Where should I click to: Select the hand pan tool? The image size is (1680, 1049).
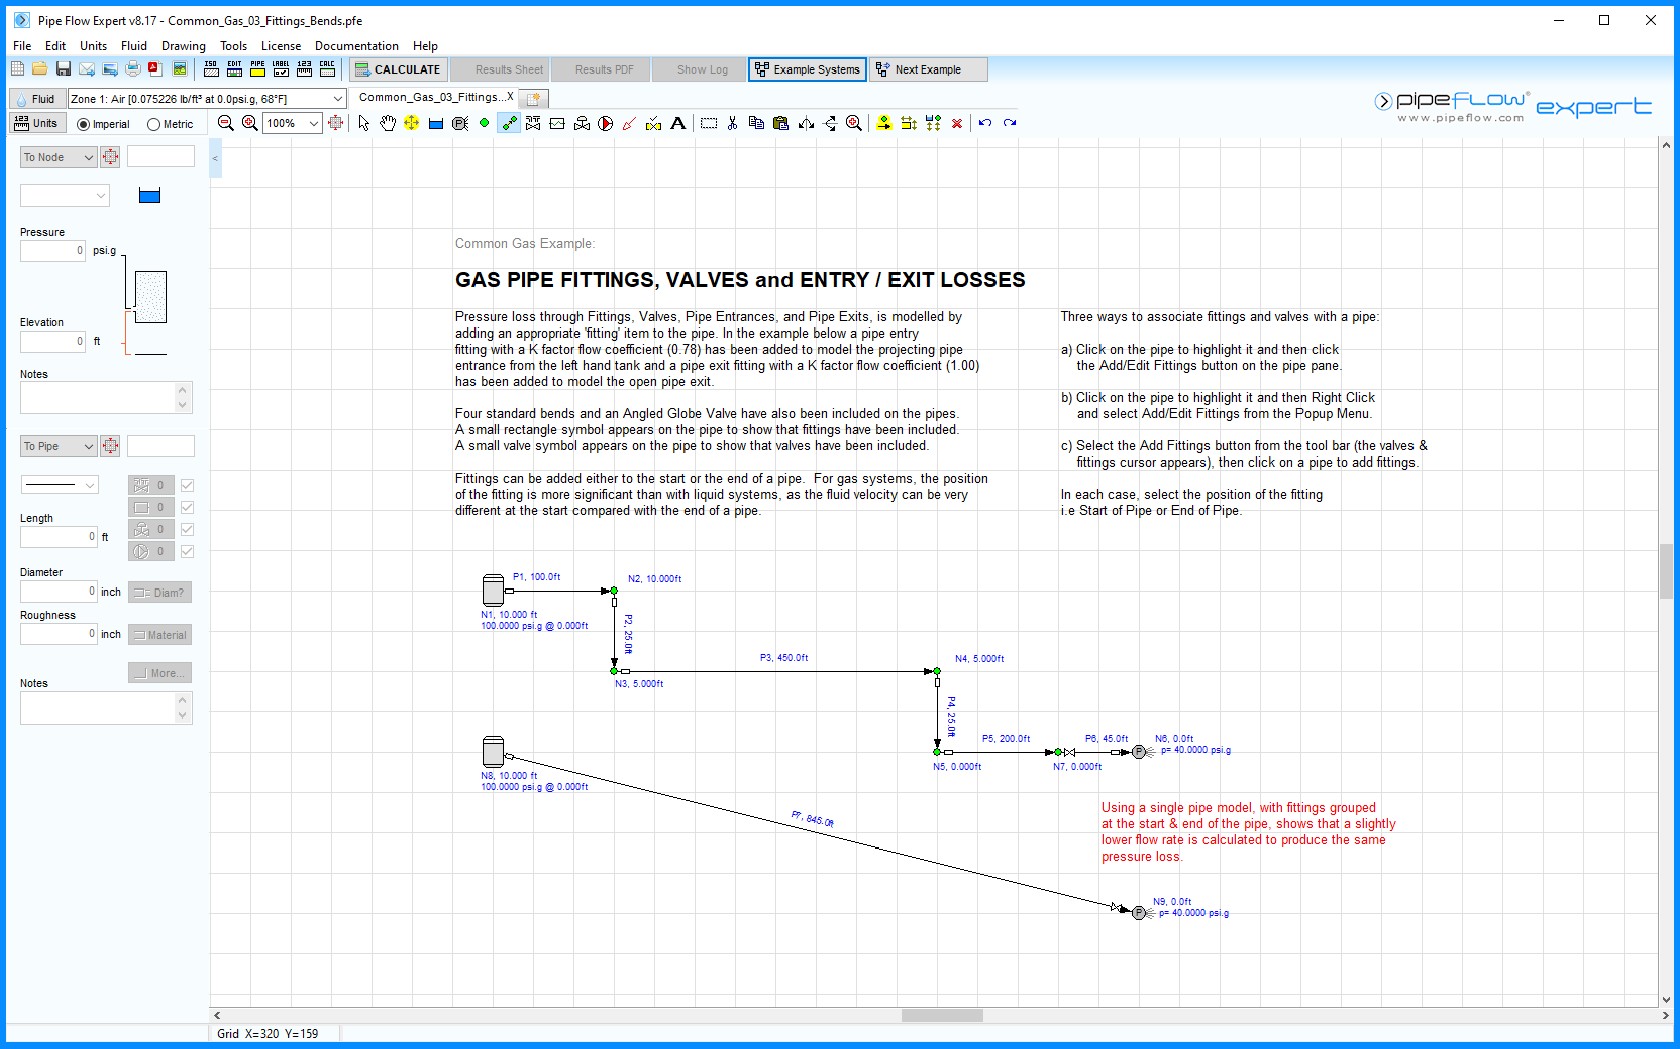[388, 123]
